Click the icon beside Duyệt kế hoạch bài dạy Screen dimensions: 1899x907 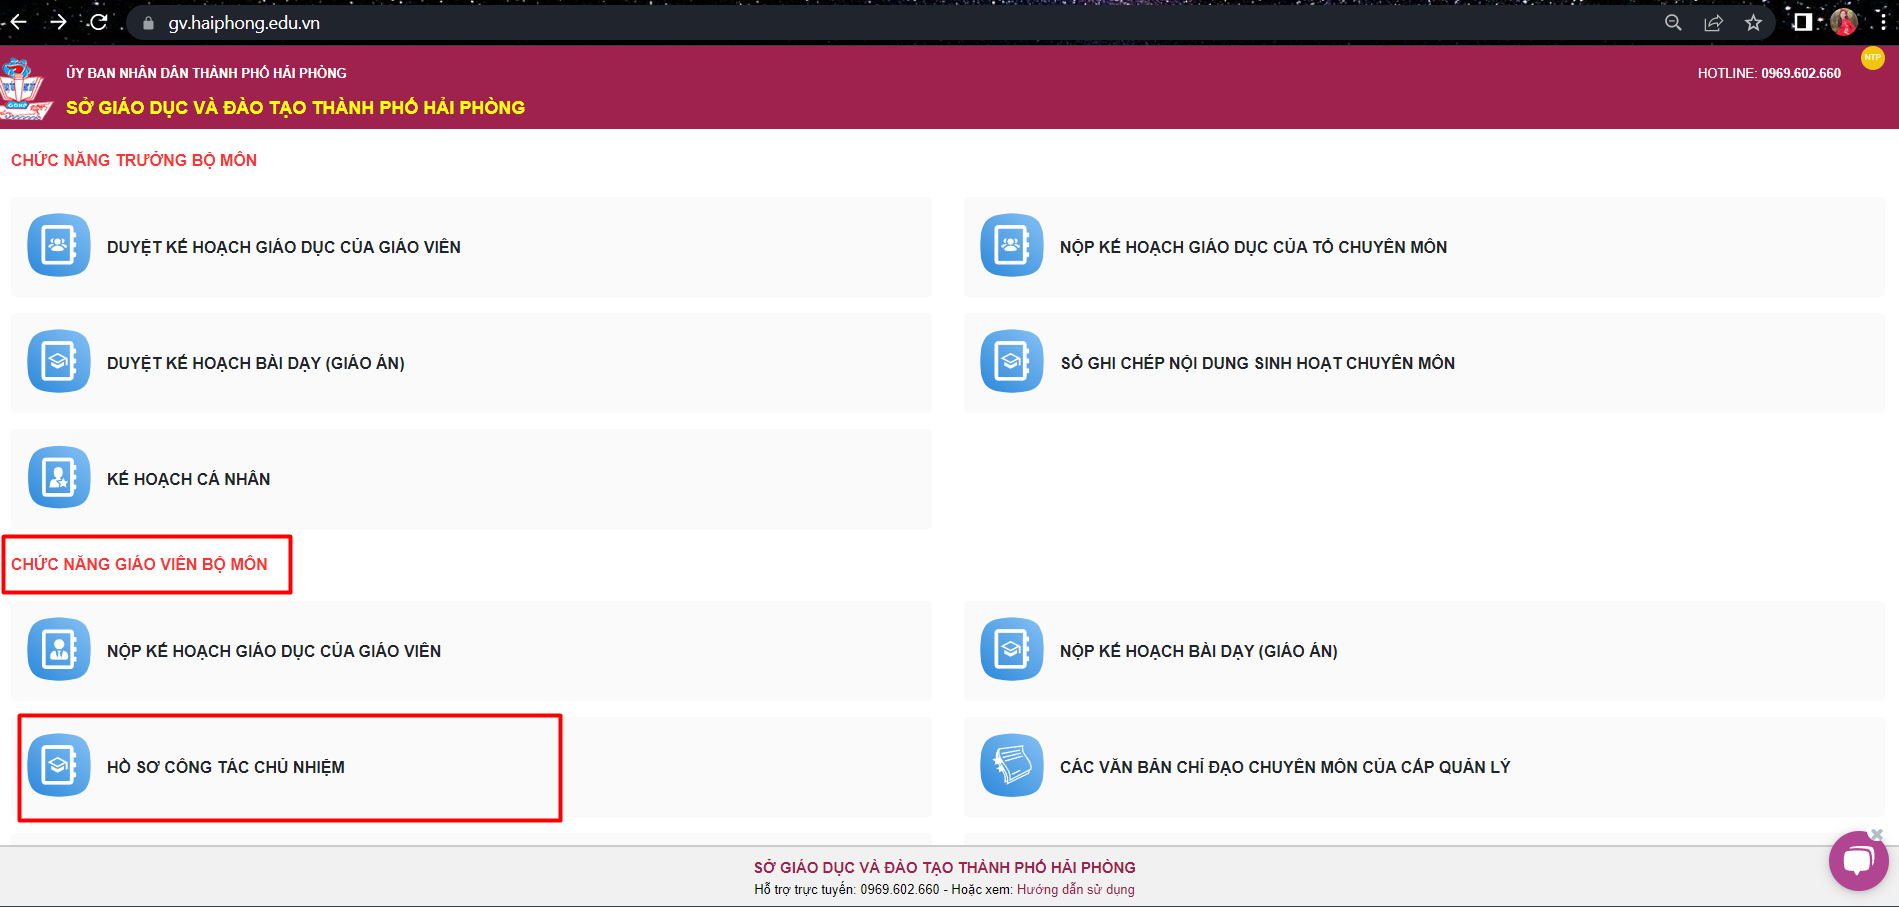59,361
